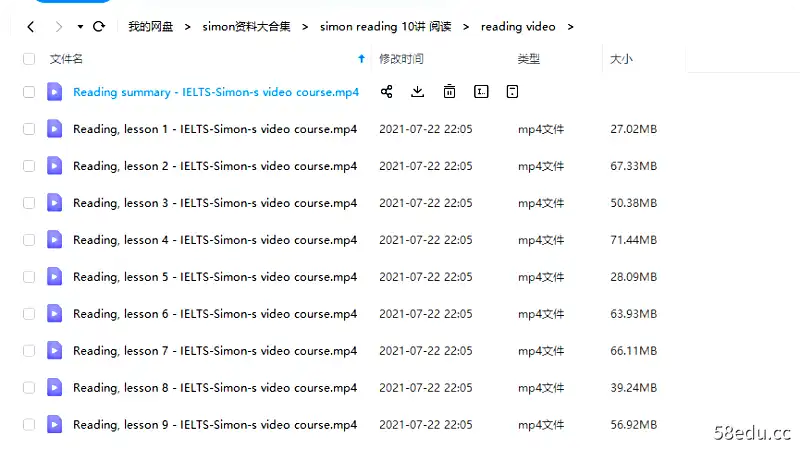Click the lesson 7 video file icon

(x=55, y=351)
